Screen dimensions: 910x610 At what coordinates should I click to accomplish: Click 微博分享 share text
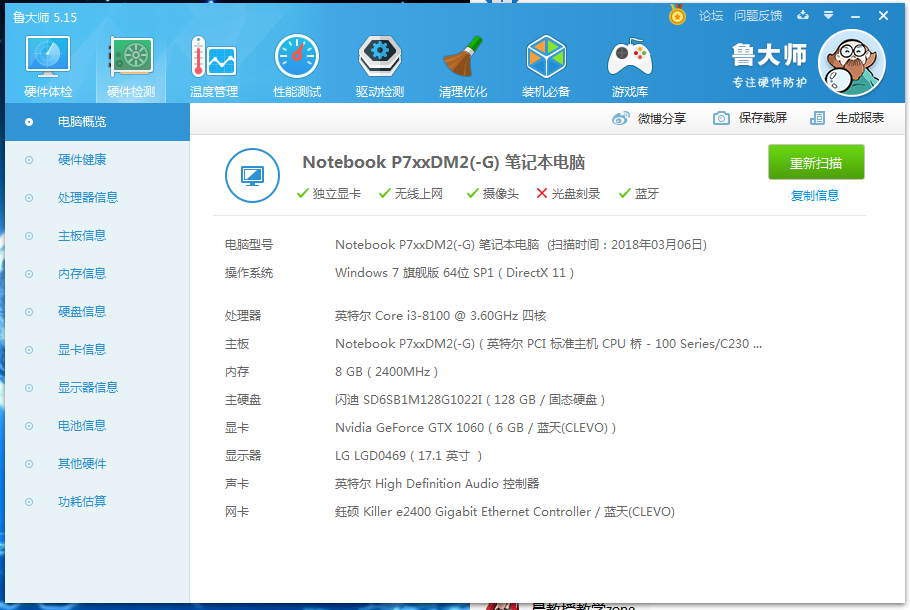(x=662, y=118)
